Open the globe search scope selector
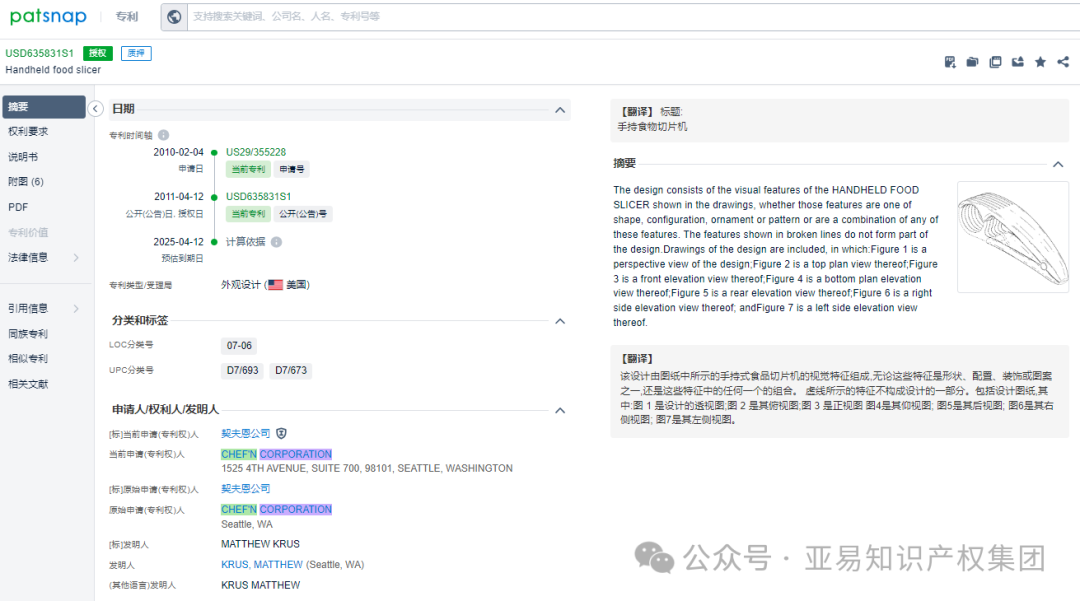1080x601 pixels. [x=174, y=17]
